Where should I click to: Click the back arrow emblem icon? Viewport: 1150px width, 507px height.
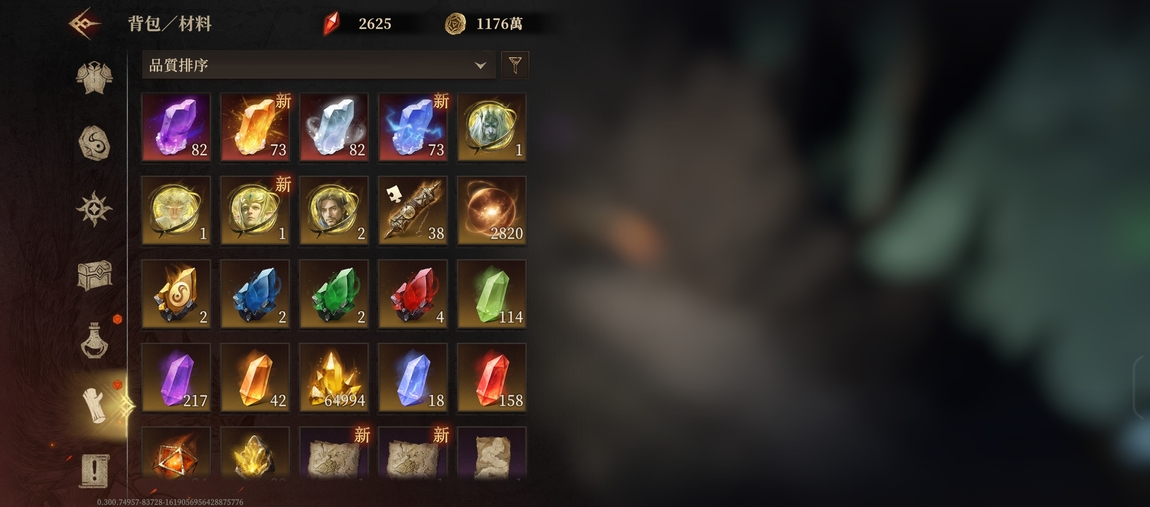pos(85,23)
